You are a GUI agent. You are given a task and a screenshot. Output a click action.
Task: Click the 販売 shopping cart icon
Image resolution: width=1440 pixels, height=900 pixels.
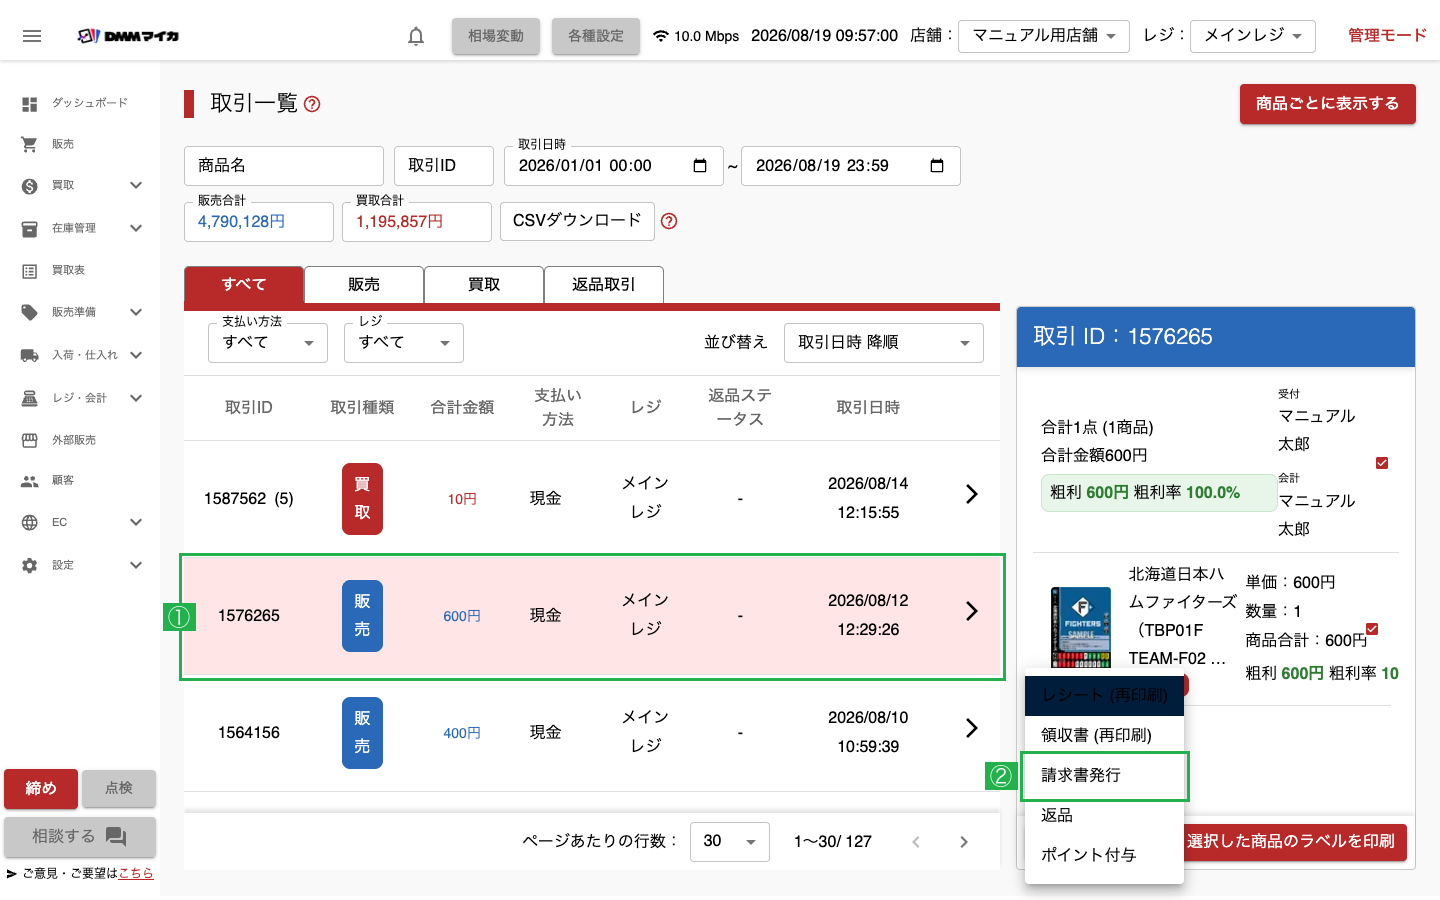tap(30, 144)
